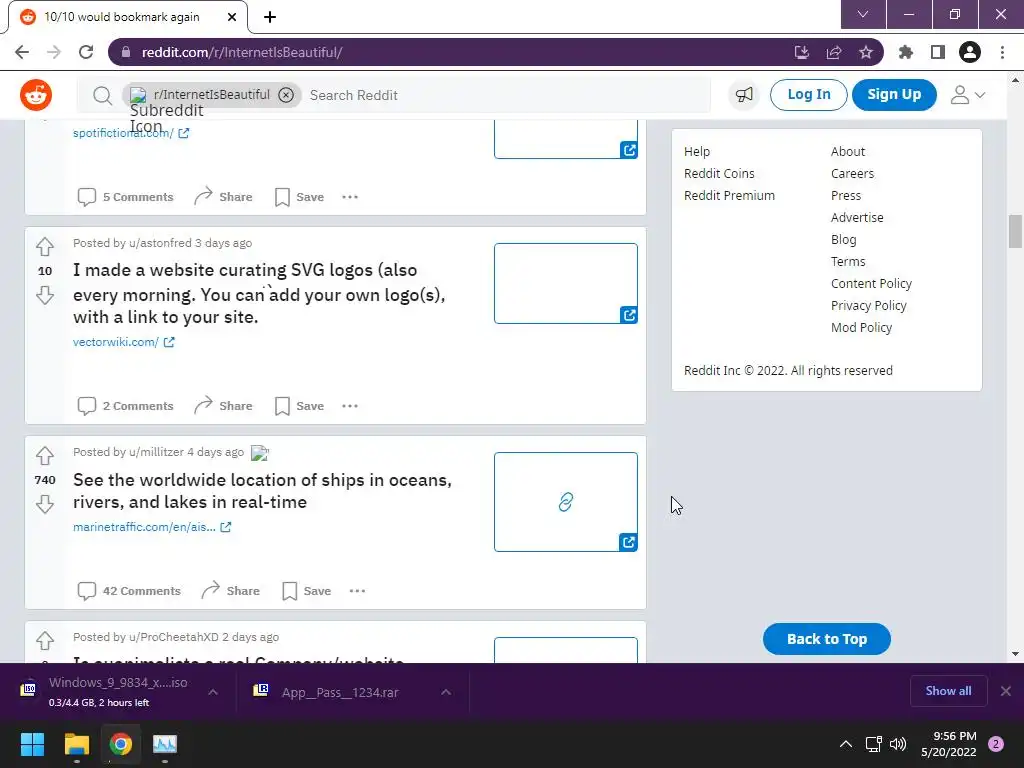Viewport: 1024px width, 768px height.
Task: Downvote the SVG logos post
Action: [x=44, y=295]
